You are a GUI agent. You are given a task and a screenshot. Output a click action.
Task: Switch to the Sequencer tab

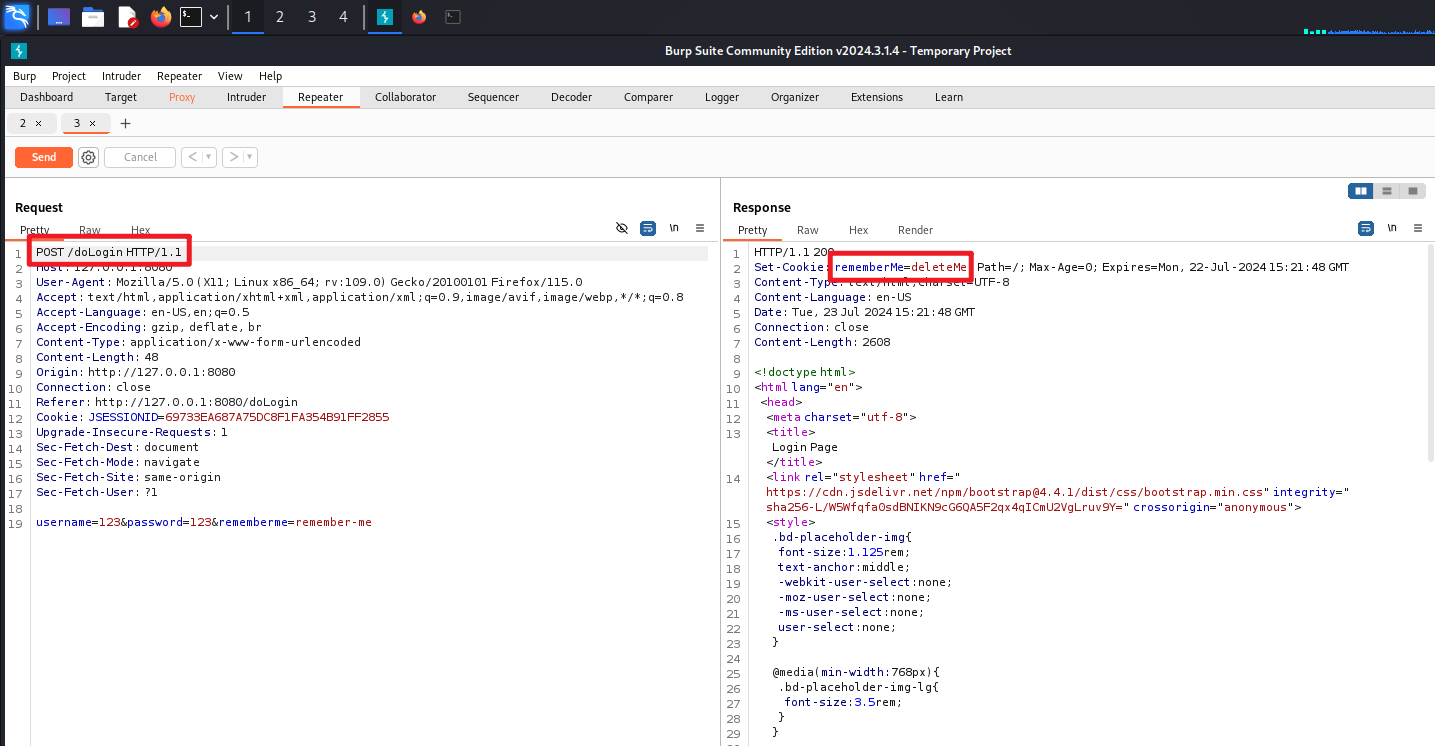(x=493, y=97)
